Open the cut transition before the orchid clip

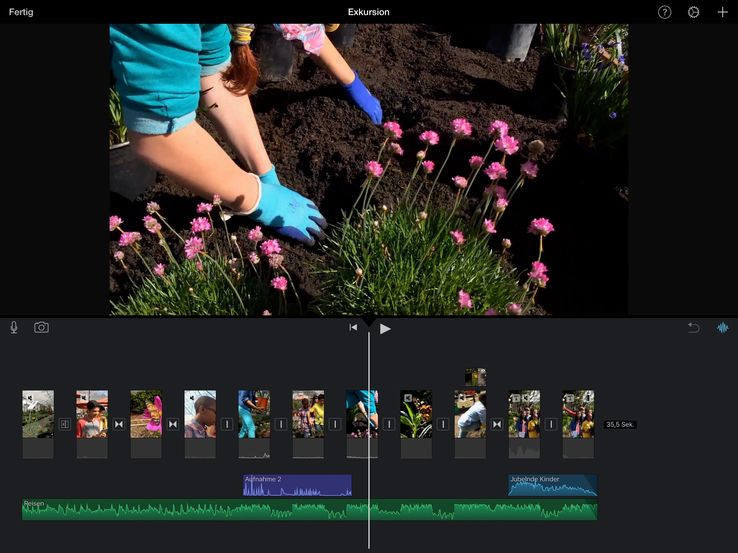point(389,425)
